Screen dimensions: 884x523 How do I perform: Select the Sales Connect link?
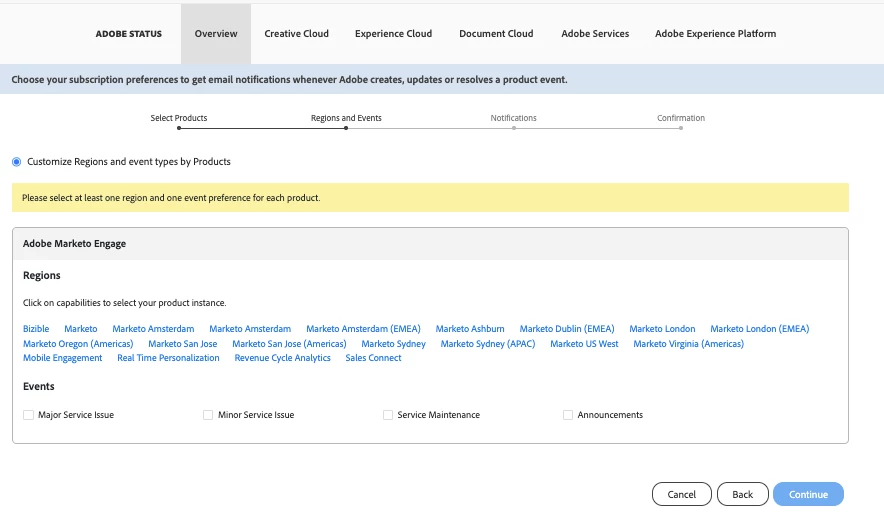373,358
